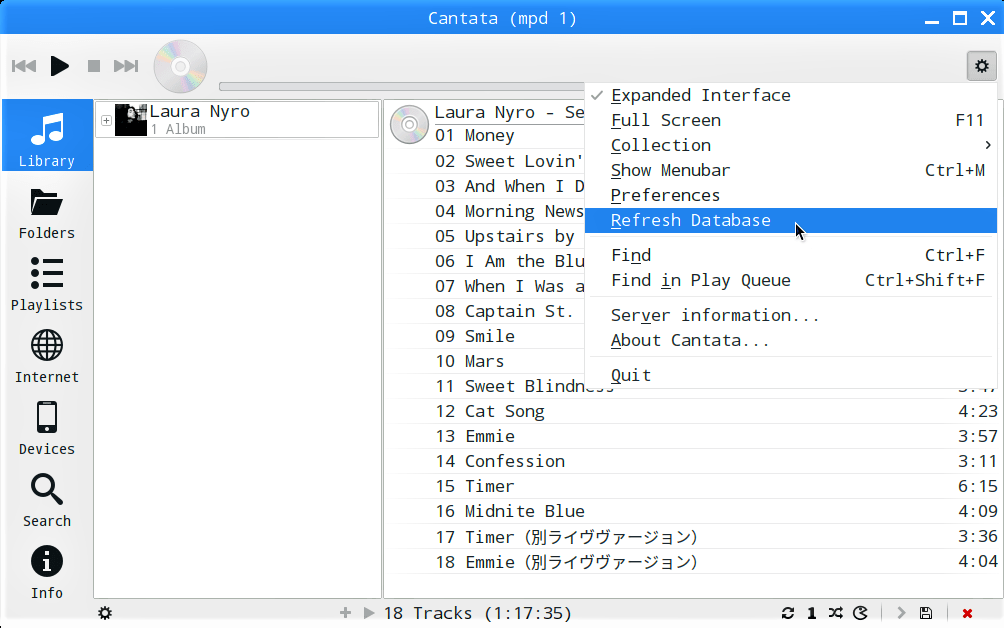This screenshot has width=1004, height=628.
Task: Select Quit from the menu
Action: point(791,375)
